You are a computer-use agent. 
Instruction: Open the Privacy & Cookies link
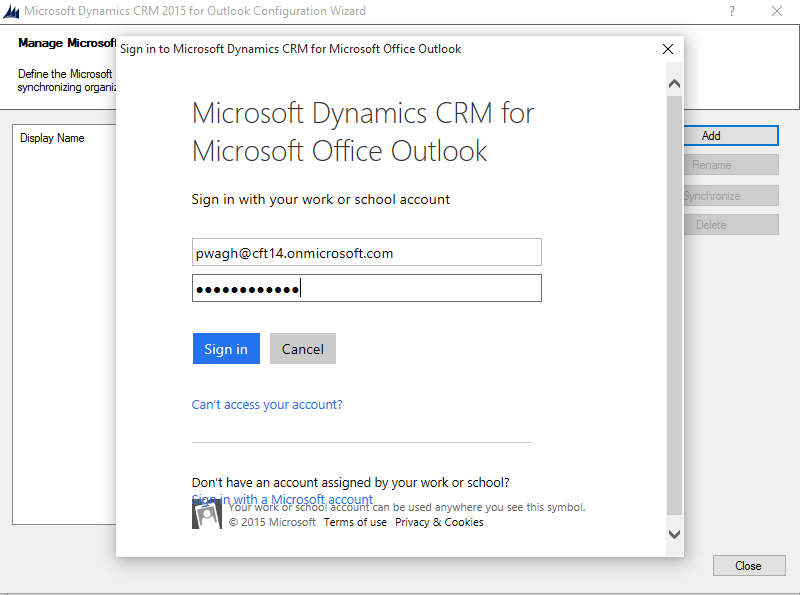[439, 522]
